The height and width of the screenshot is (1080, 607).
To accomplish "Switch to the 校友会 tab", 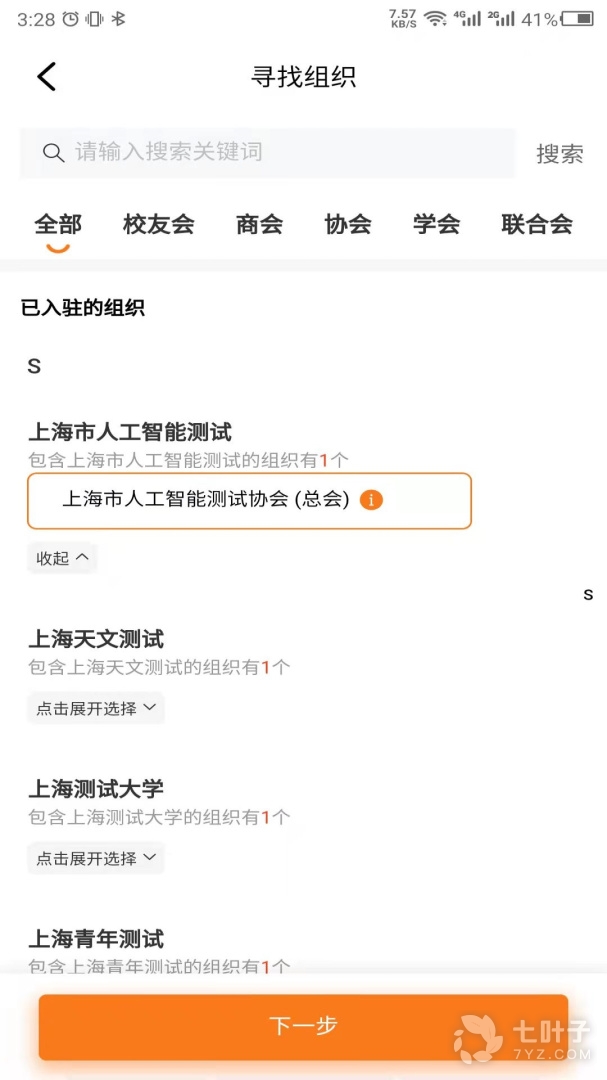I will 159,224.
